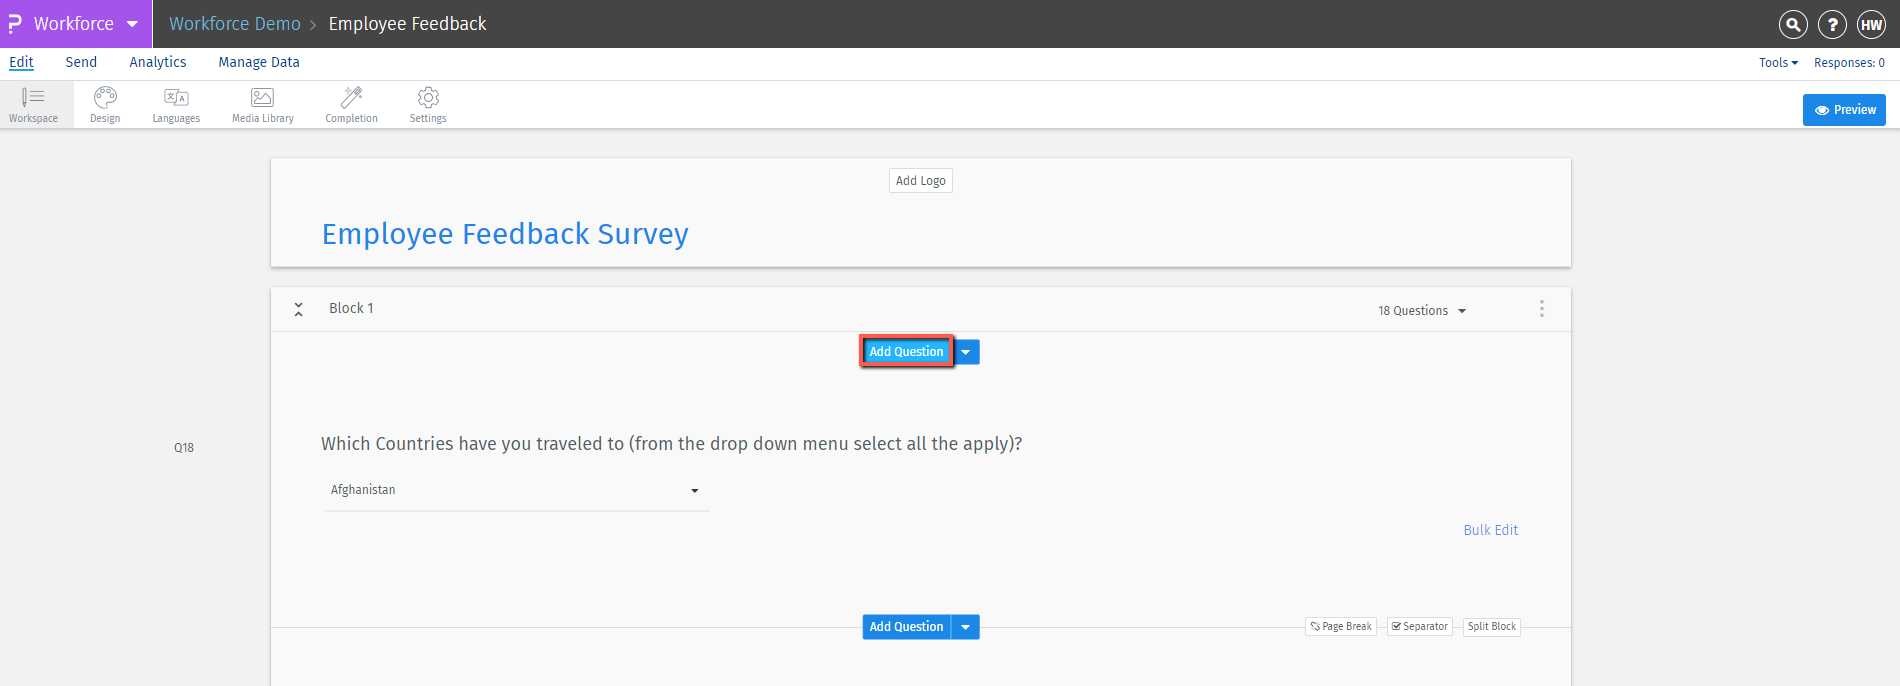
Task: Insert a Separator
Action: tap(1420, 627)
